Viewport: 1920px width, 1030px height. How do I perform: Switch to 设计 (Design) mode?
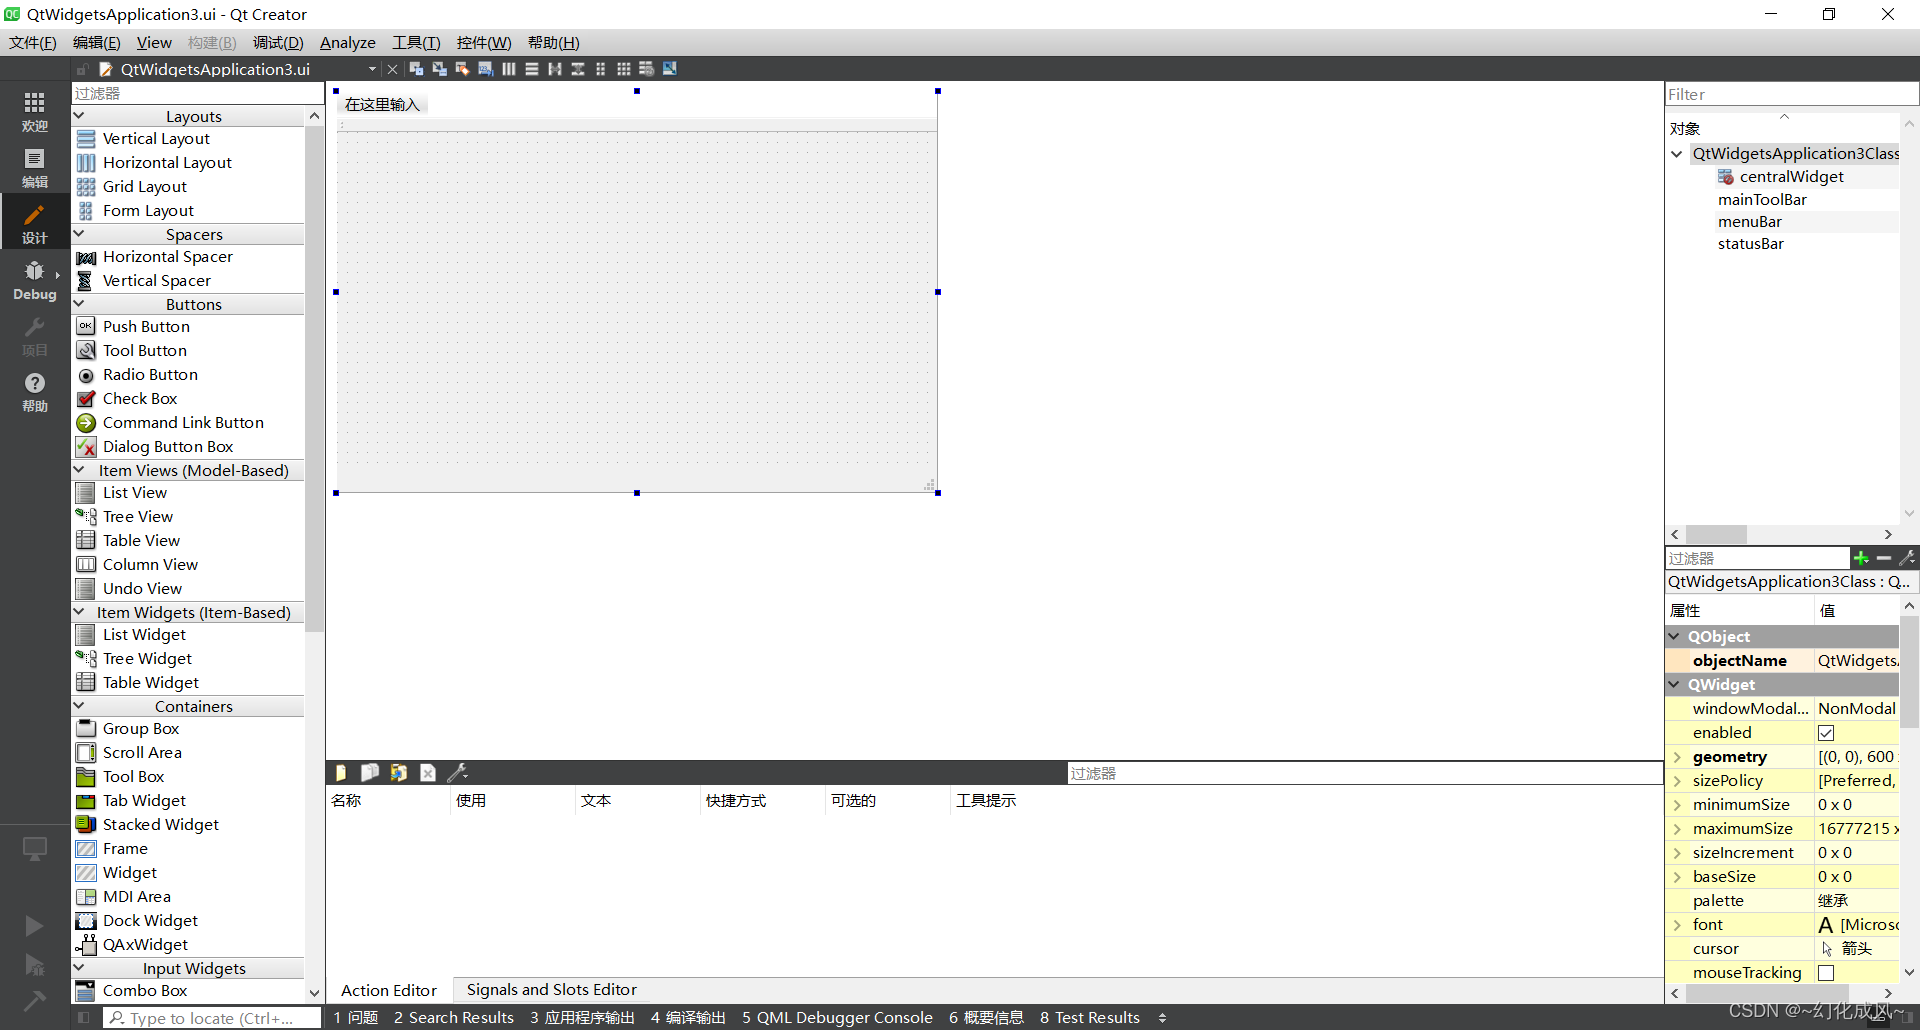pos(35,223)
